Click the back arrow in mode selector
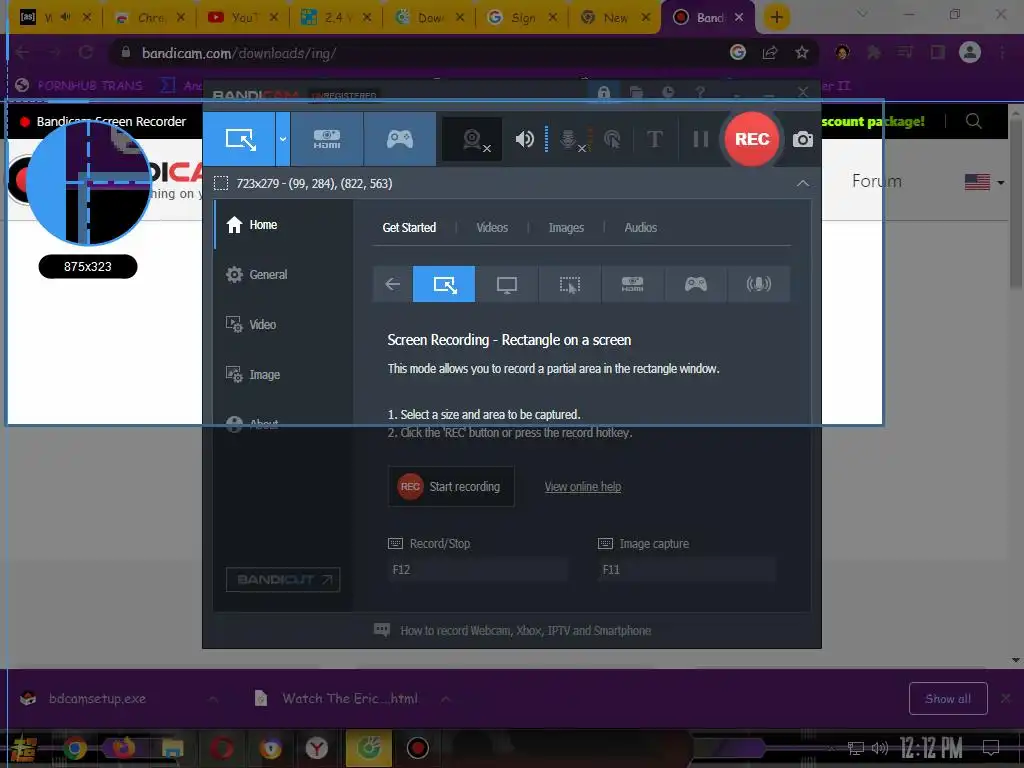Viewport: 1024px width, 768px height. 392,284
